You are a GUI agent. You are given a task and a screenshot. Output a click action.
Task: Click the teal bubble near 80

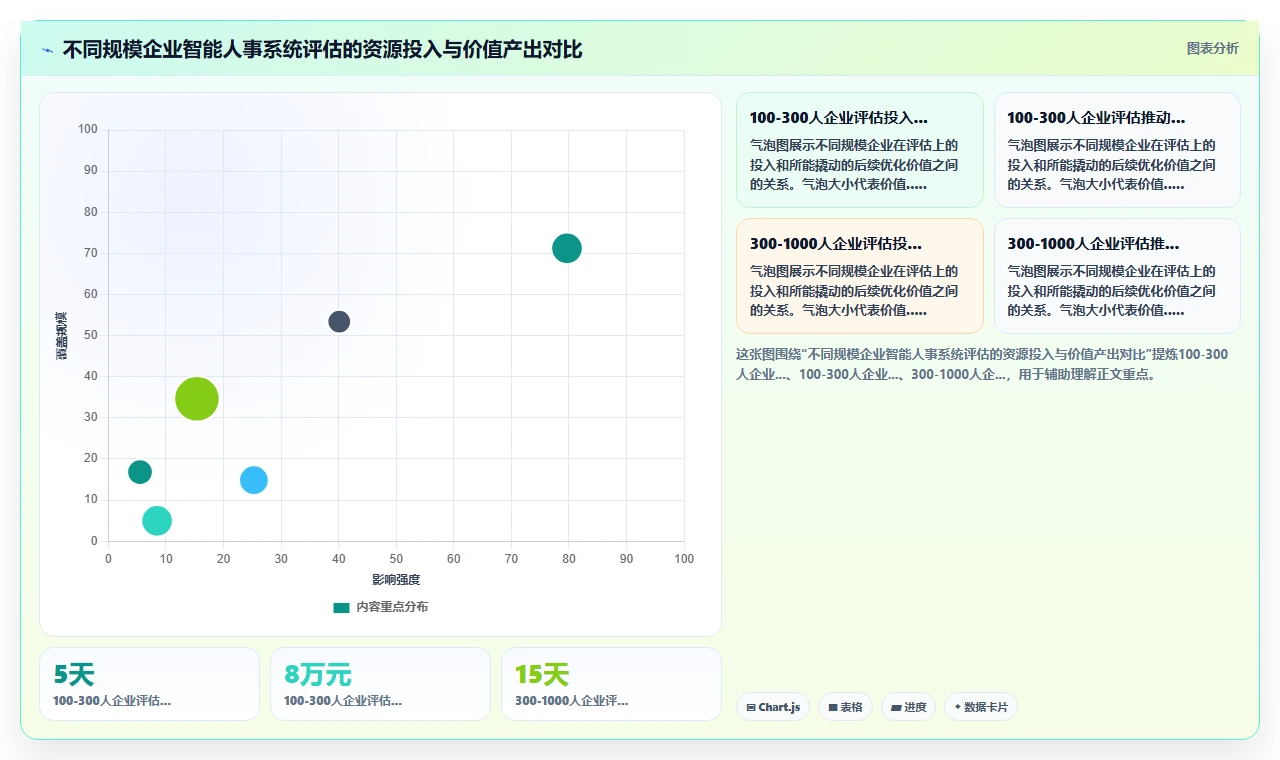567,248
